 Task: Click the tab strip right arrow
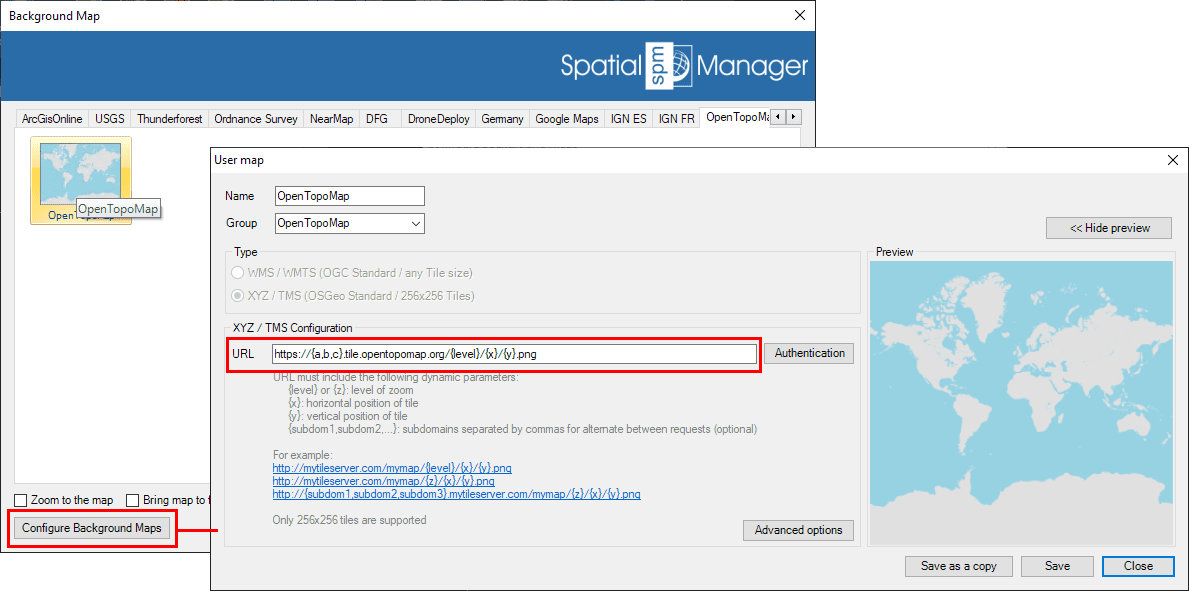[794, 117]
